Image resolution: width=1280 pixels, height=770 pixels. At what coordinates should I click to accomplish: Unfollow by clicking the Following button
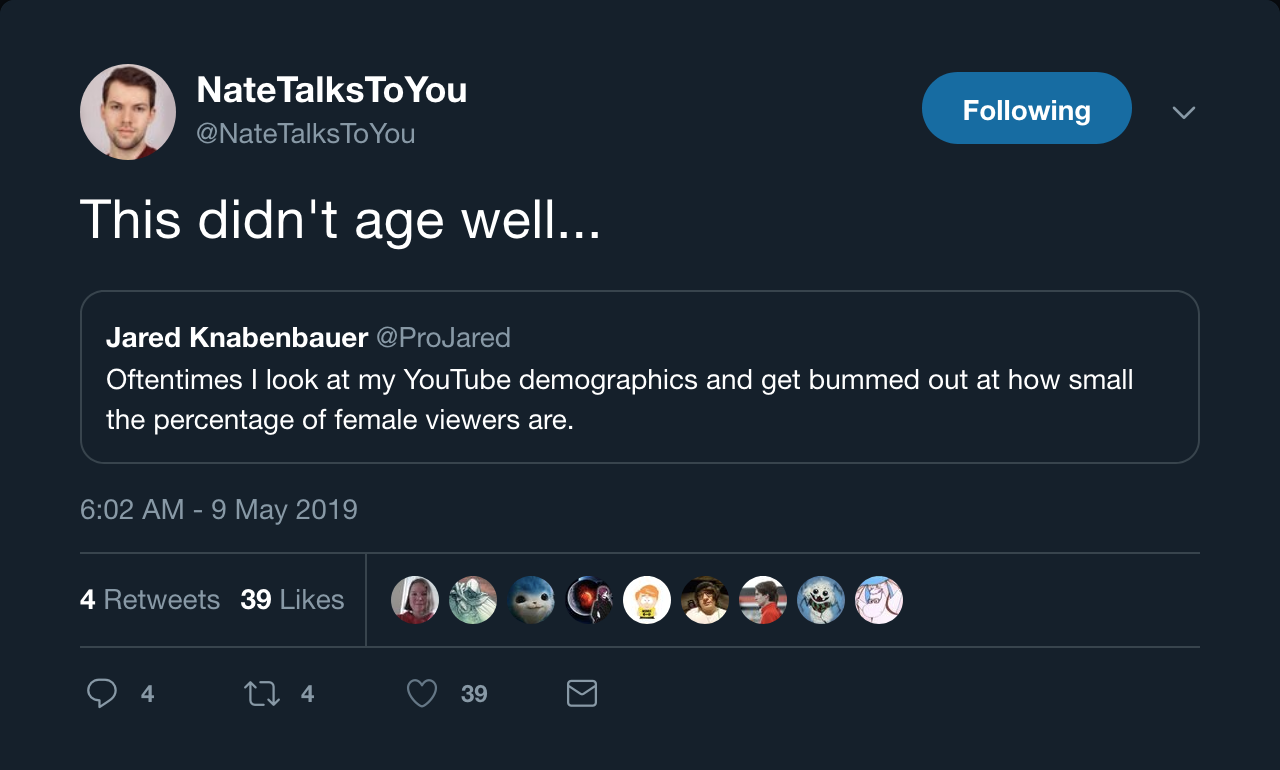(1026, 107)
